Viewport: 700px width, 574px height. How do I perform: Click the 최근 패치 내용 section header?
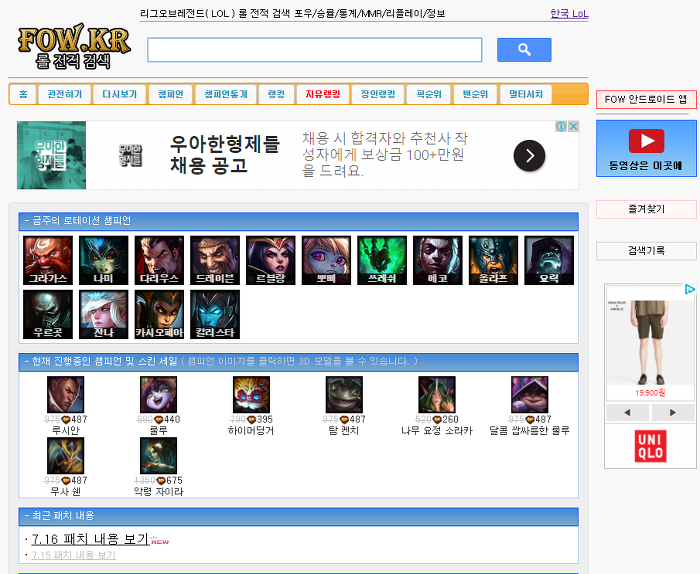pos(298,516)
